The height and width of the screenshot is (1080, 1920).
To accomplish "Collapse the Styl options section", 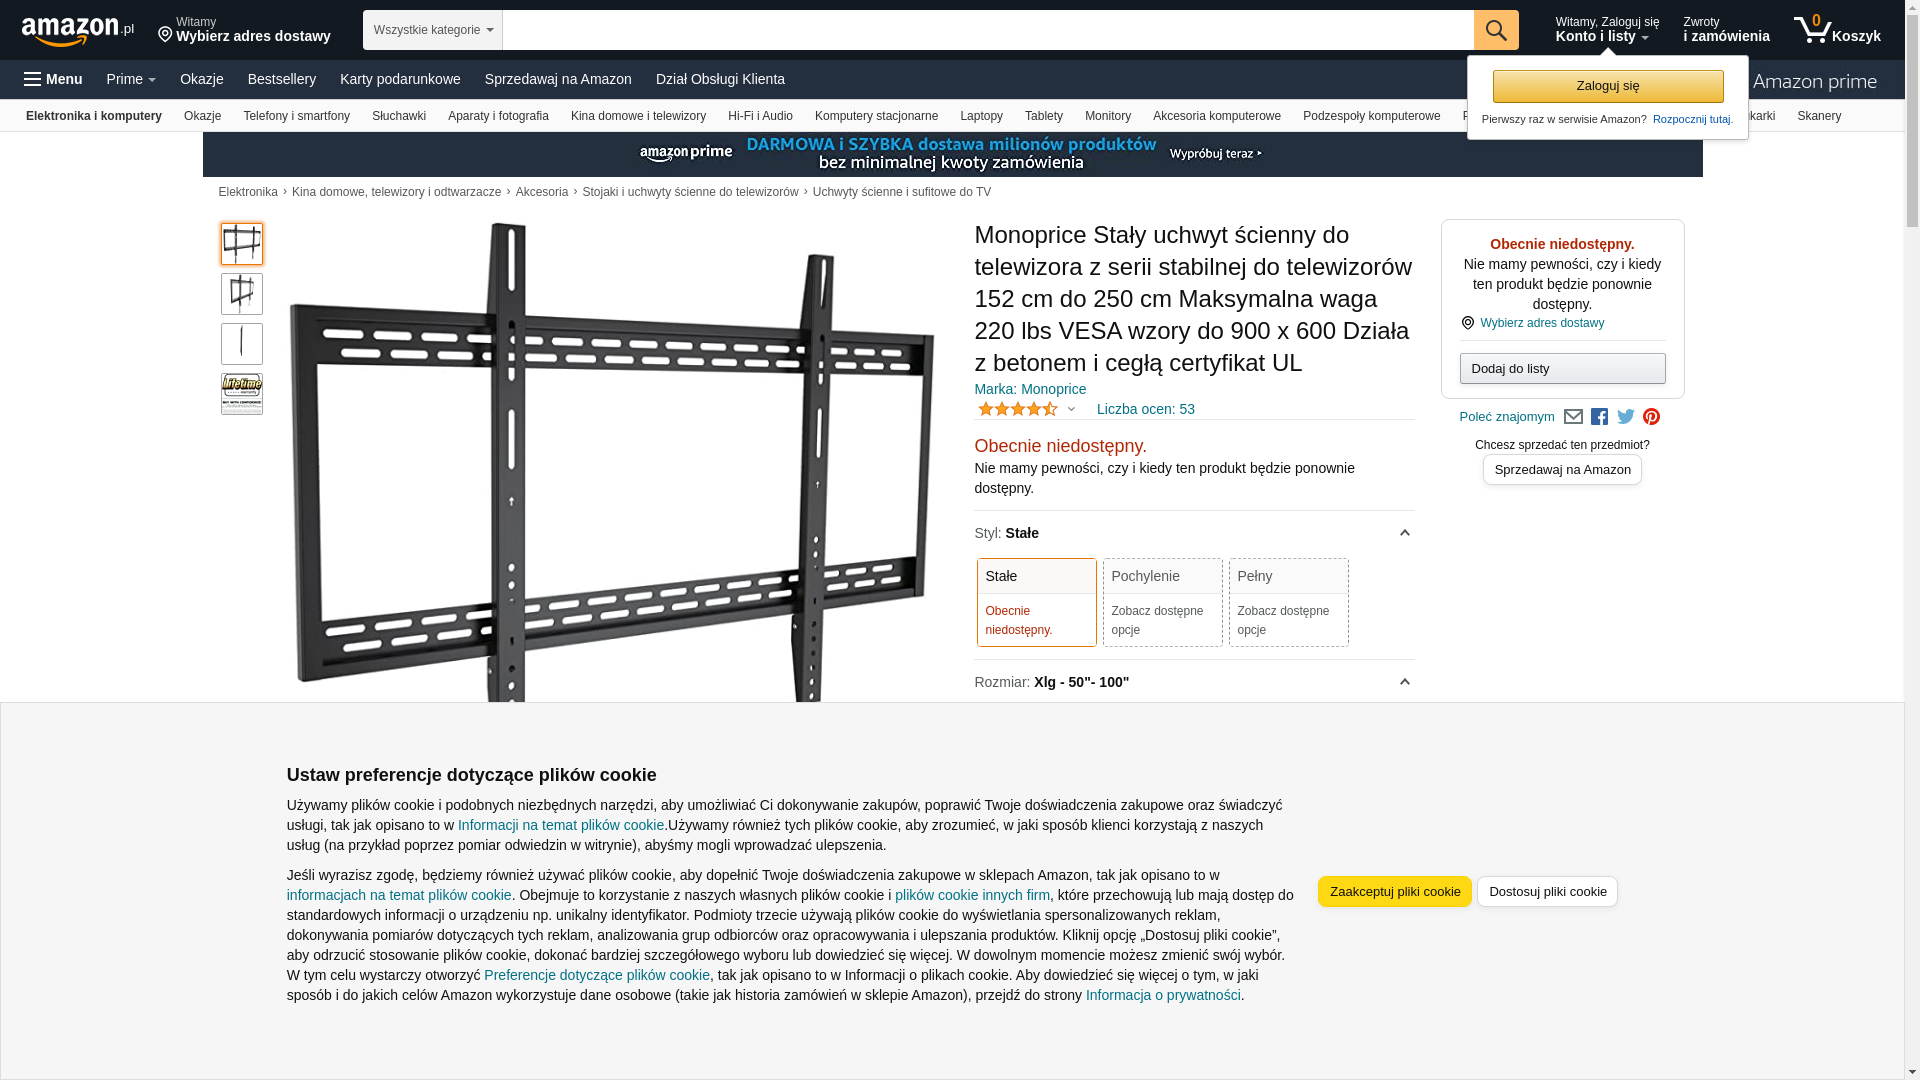I will coord(1404,533).
